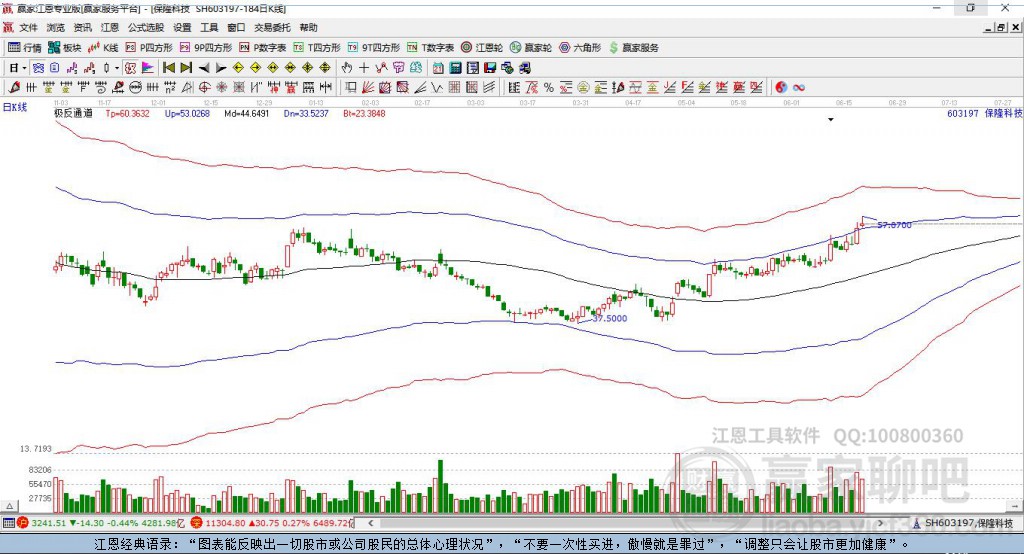Jump to last bar with skip-forward icon
The height and width of the screenshot is (554, 1024).
(186, 68)
